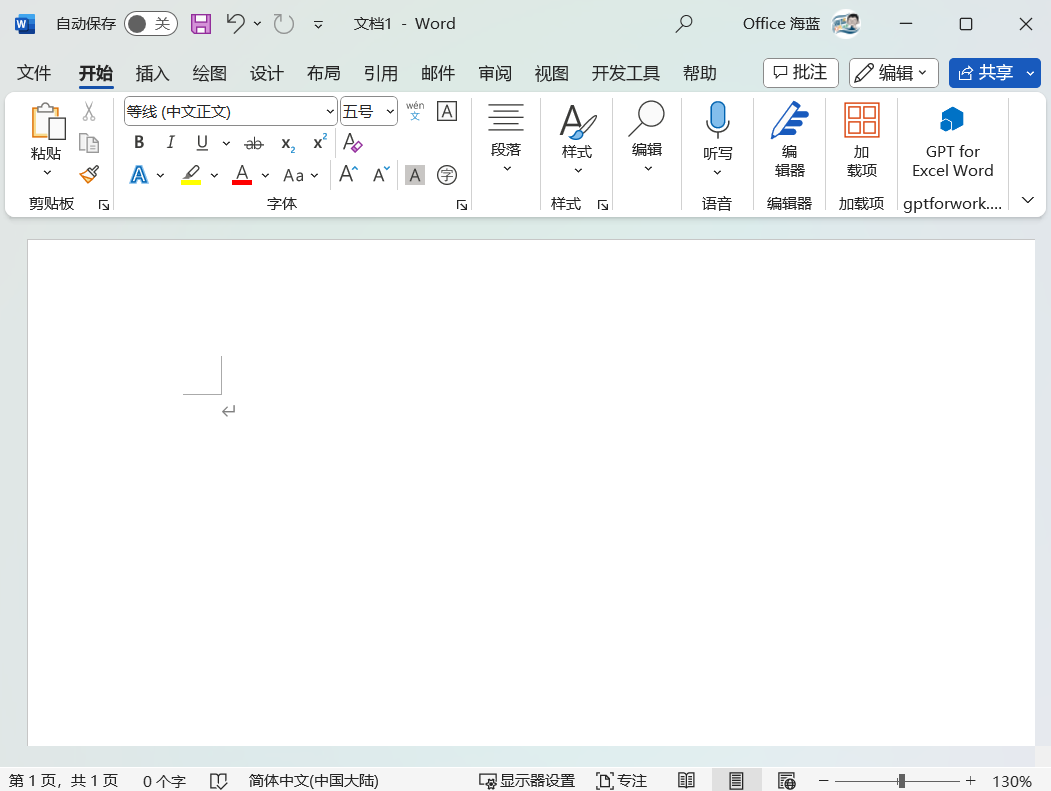
Task: Increase font size with A up icon
Action: [x=349, y=175]
